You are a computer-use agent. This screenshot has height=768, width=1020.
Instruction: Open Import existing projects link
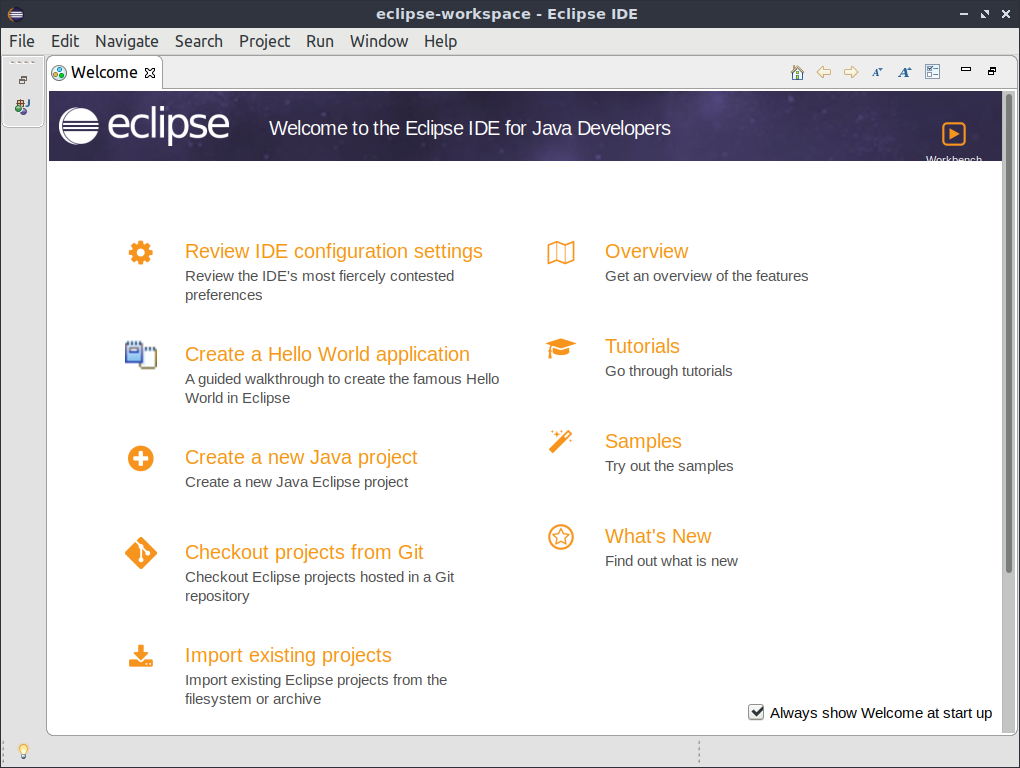point(288,655)
